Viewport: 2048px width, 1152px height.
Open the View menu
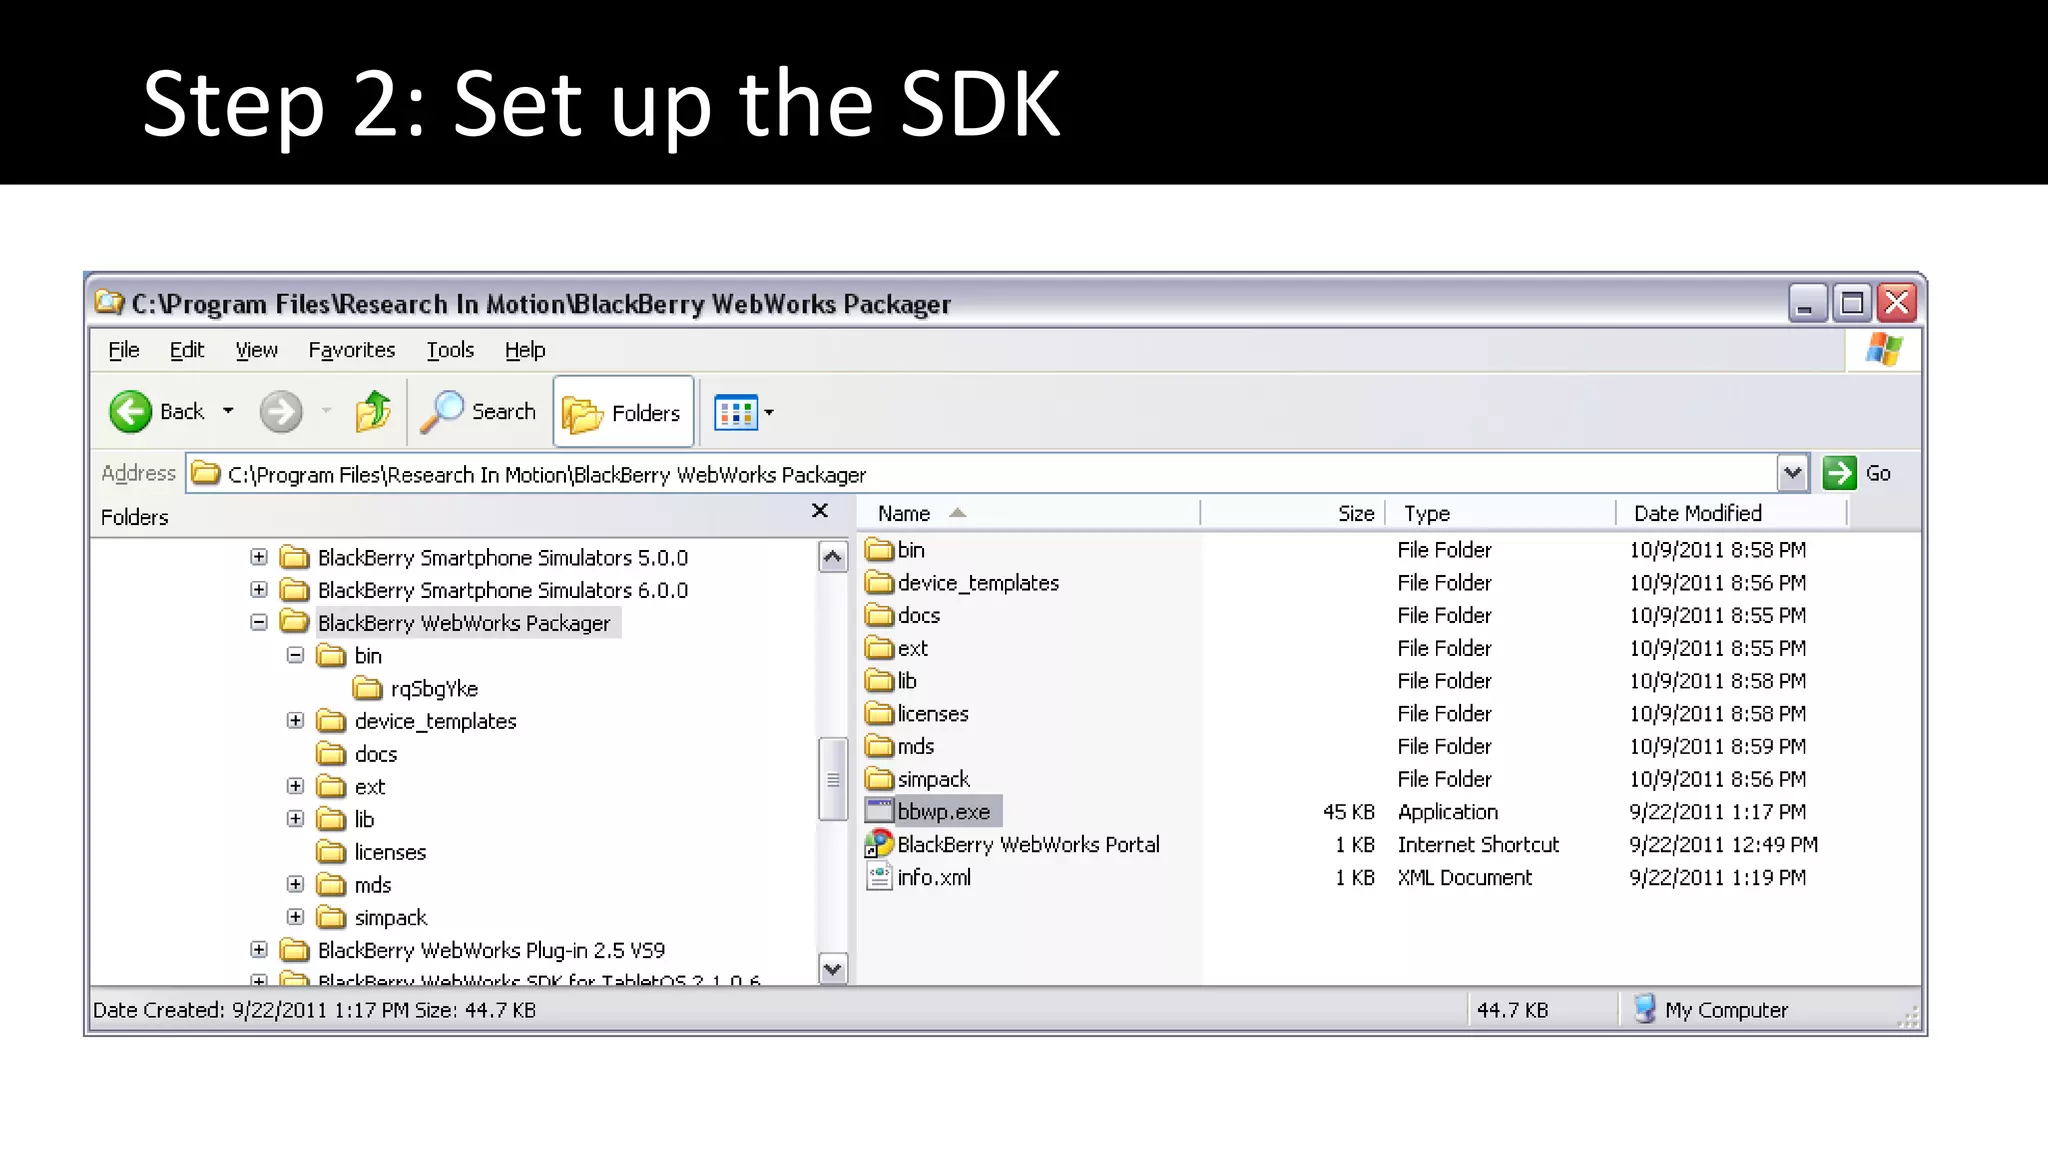click(x=256, y=350)
